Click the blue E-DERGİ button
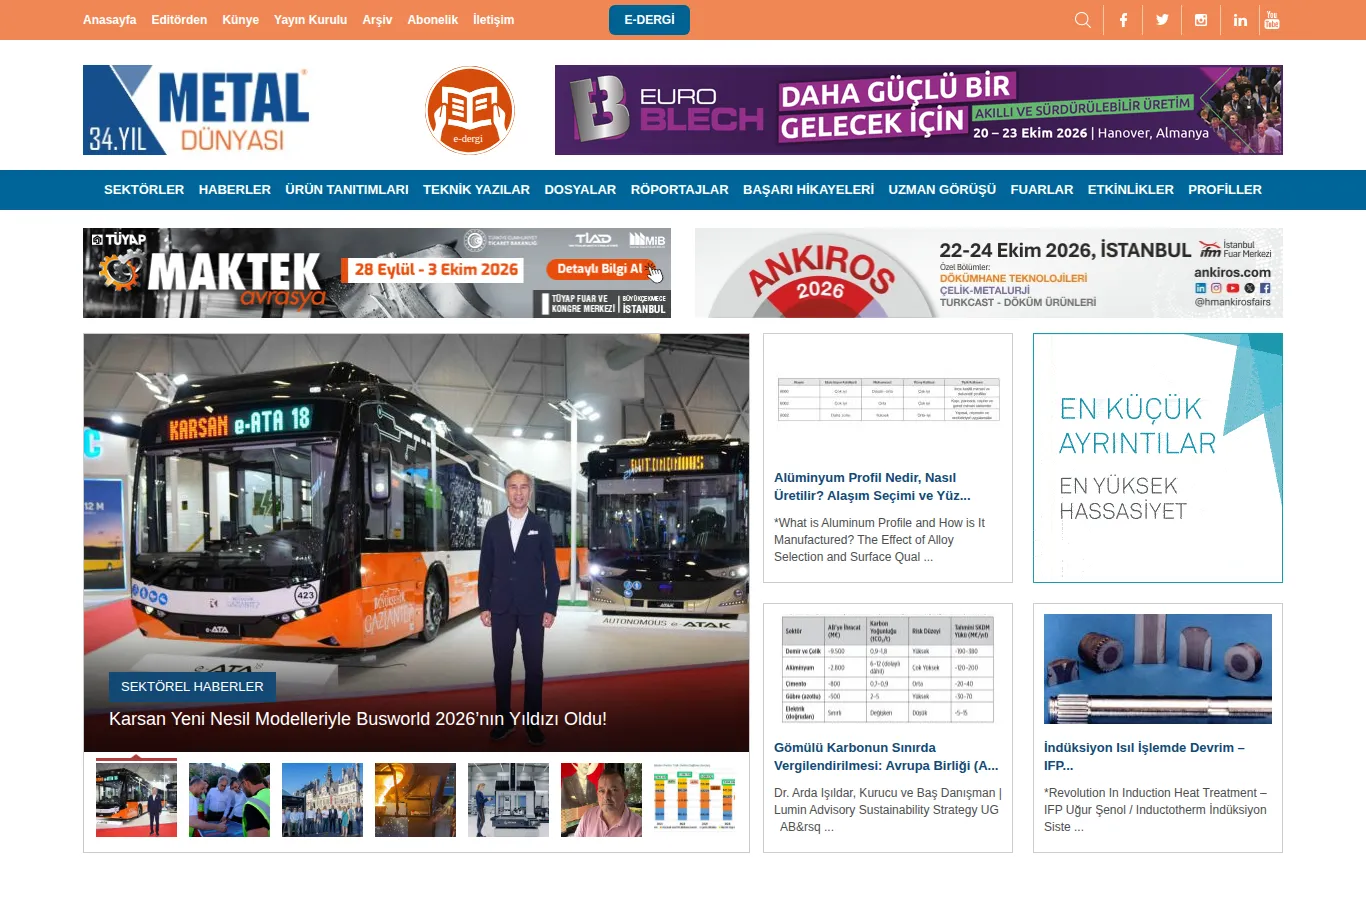 (x=649, y=20)
